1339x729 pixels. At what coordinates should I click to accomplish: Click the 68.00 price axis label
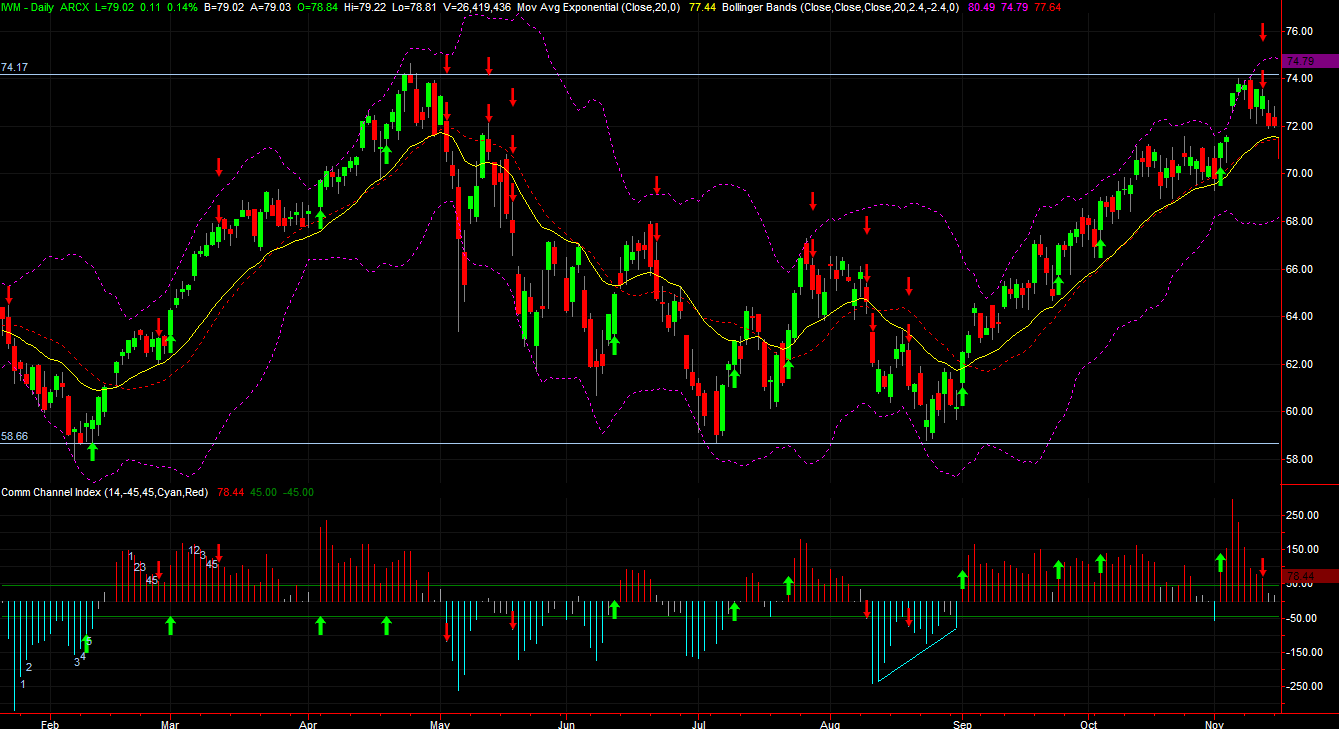[1298, 221]
